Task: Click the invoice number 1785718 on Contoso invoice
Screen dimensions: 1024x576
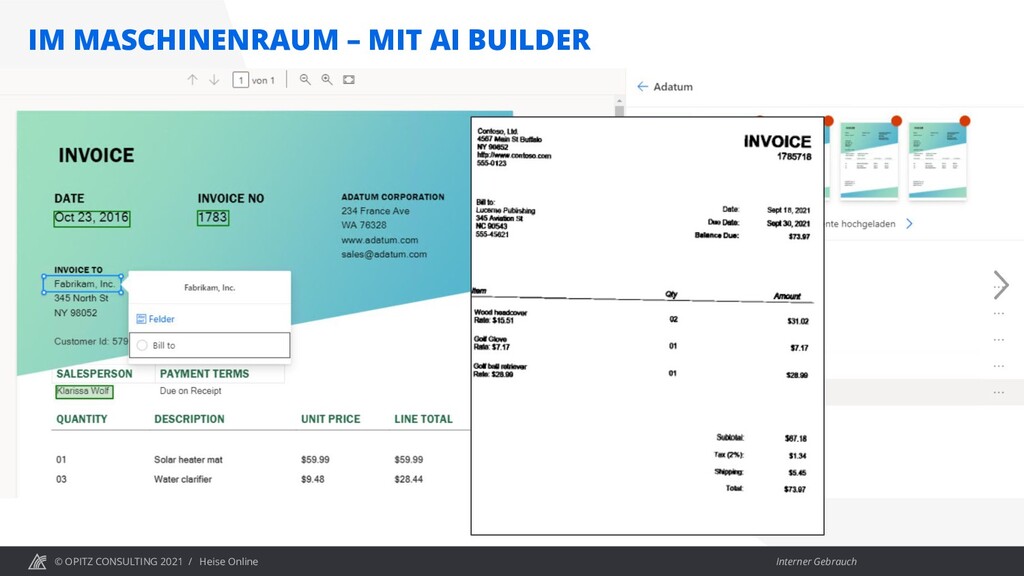Action: click(794, 157)
